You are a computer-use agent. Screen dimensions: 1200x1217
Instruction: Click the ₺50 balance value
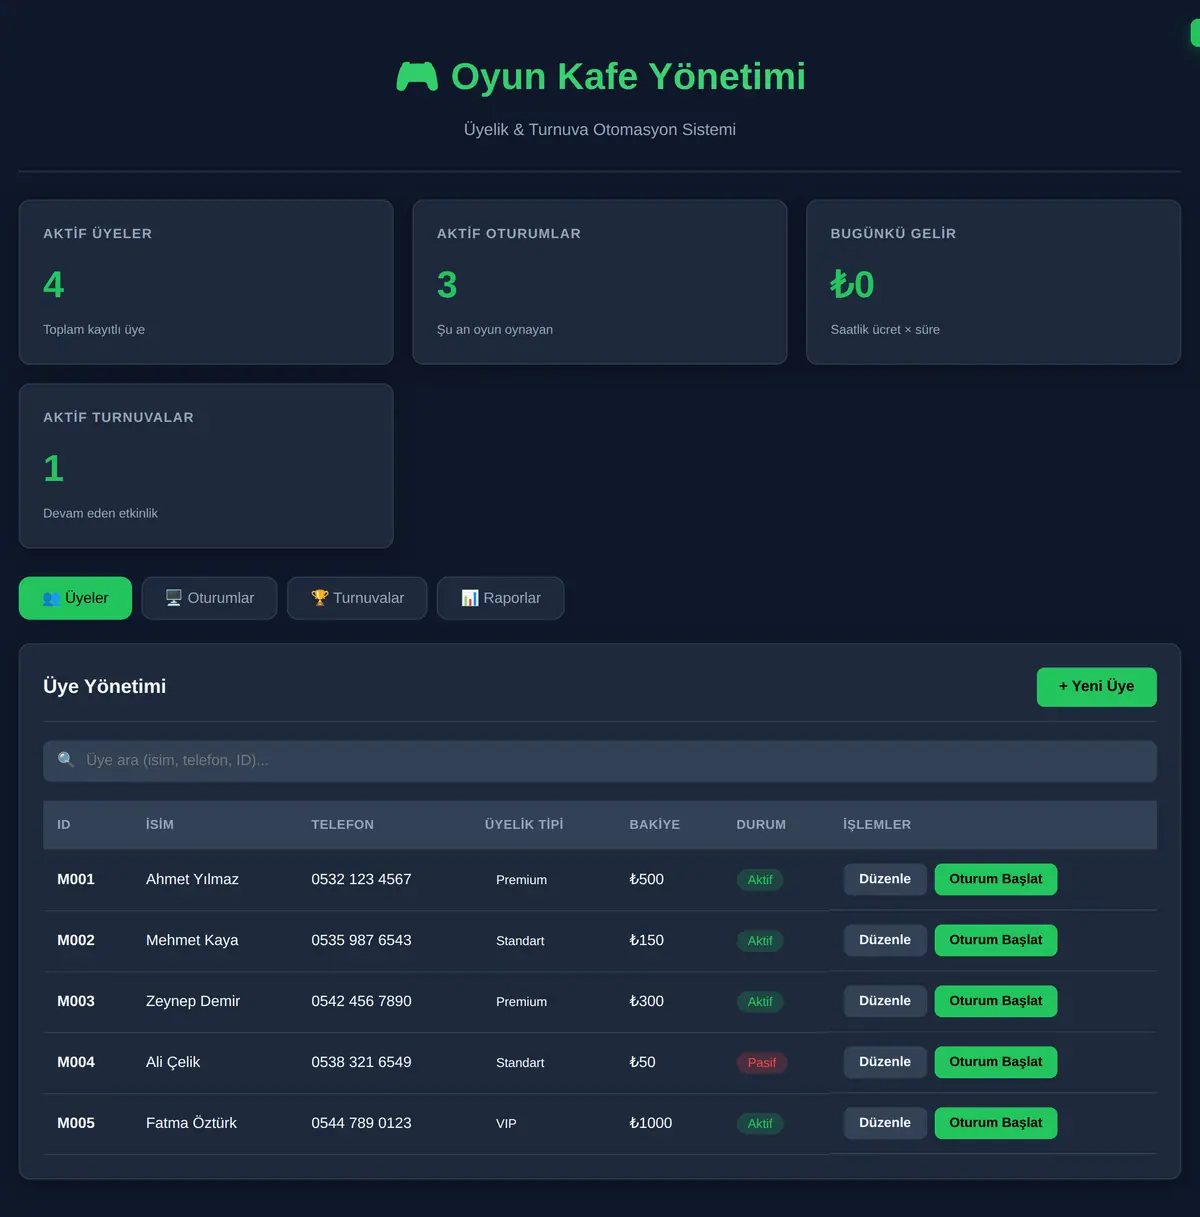click(x=643, y=1063)
